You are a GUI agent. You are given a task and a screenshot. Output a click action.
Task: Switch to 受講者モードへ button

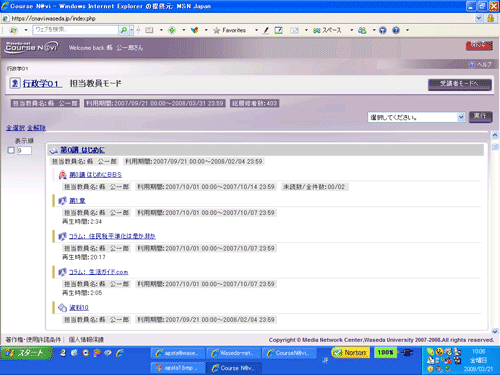point(460,84)
